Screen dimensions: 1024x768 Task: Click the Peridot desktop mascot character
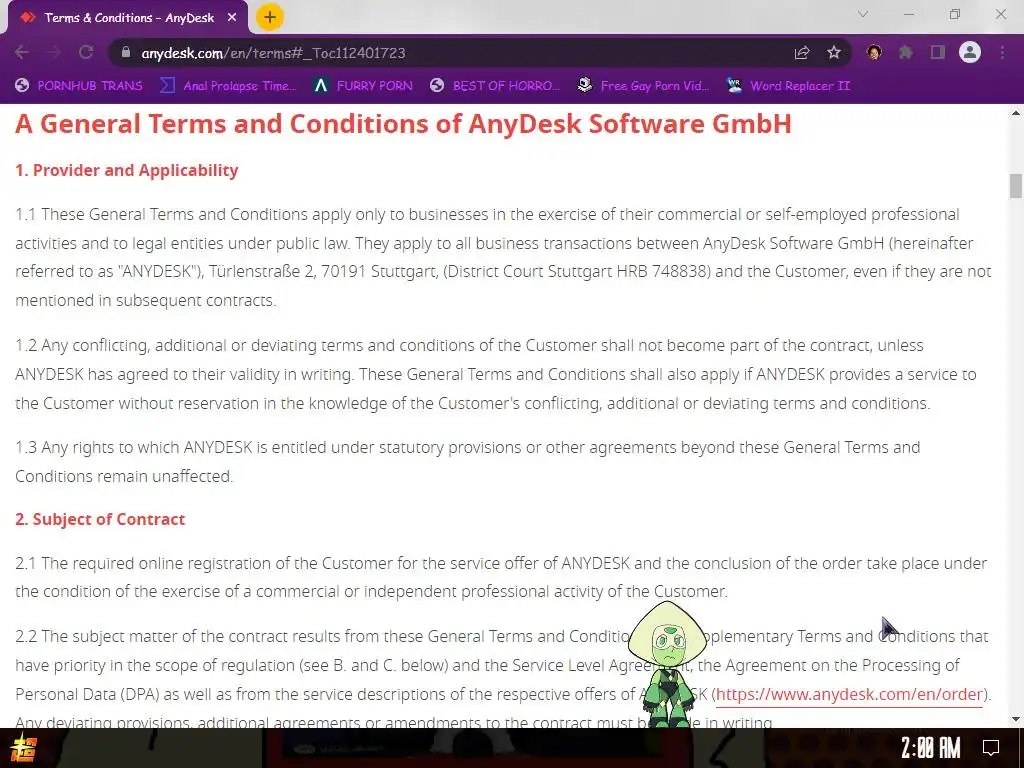point(667,664)
